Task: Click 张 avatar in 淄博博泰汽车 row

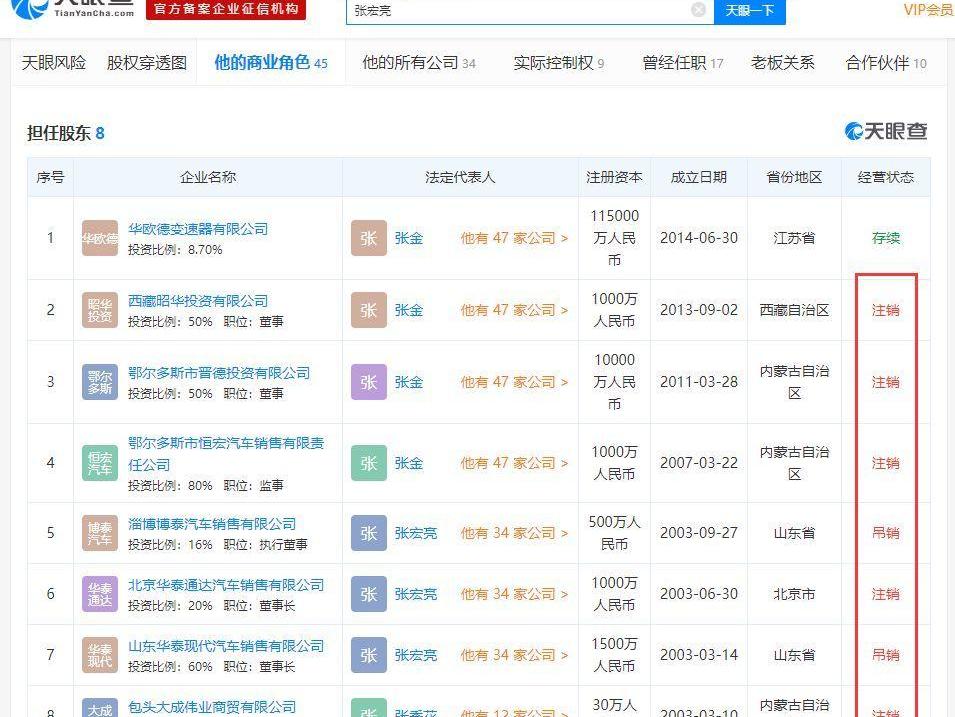Action: pos(368,533)
